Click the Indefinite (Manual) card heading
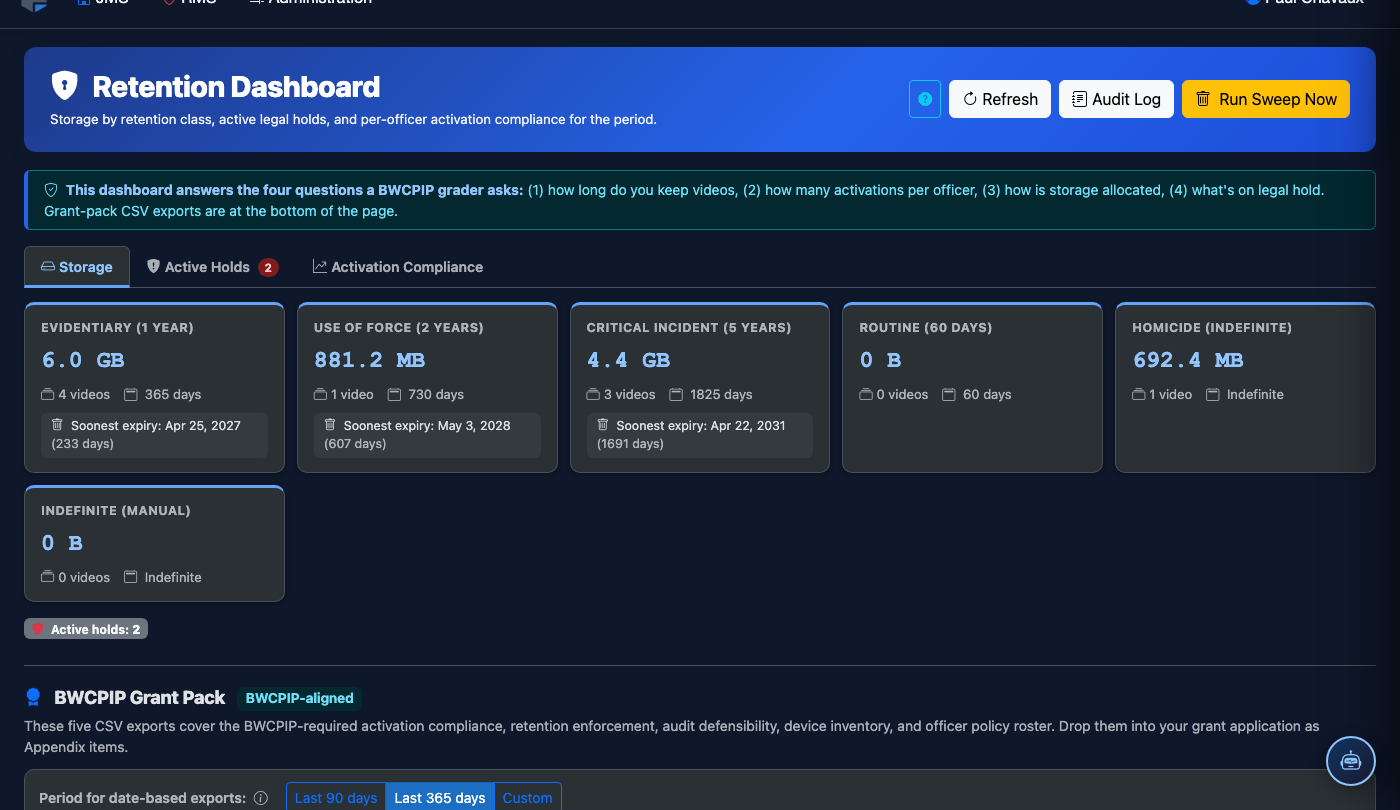This screenshot has width=1400, height=810. pos(116,510)
